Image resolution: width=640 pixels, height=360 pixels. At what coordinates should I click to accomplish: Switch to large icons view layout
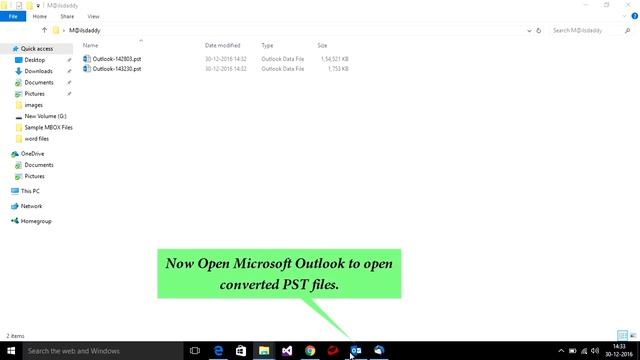tap(633, 336)
